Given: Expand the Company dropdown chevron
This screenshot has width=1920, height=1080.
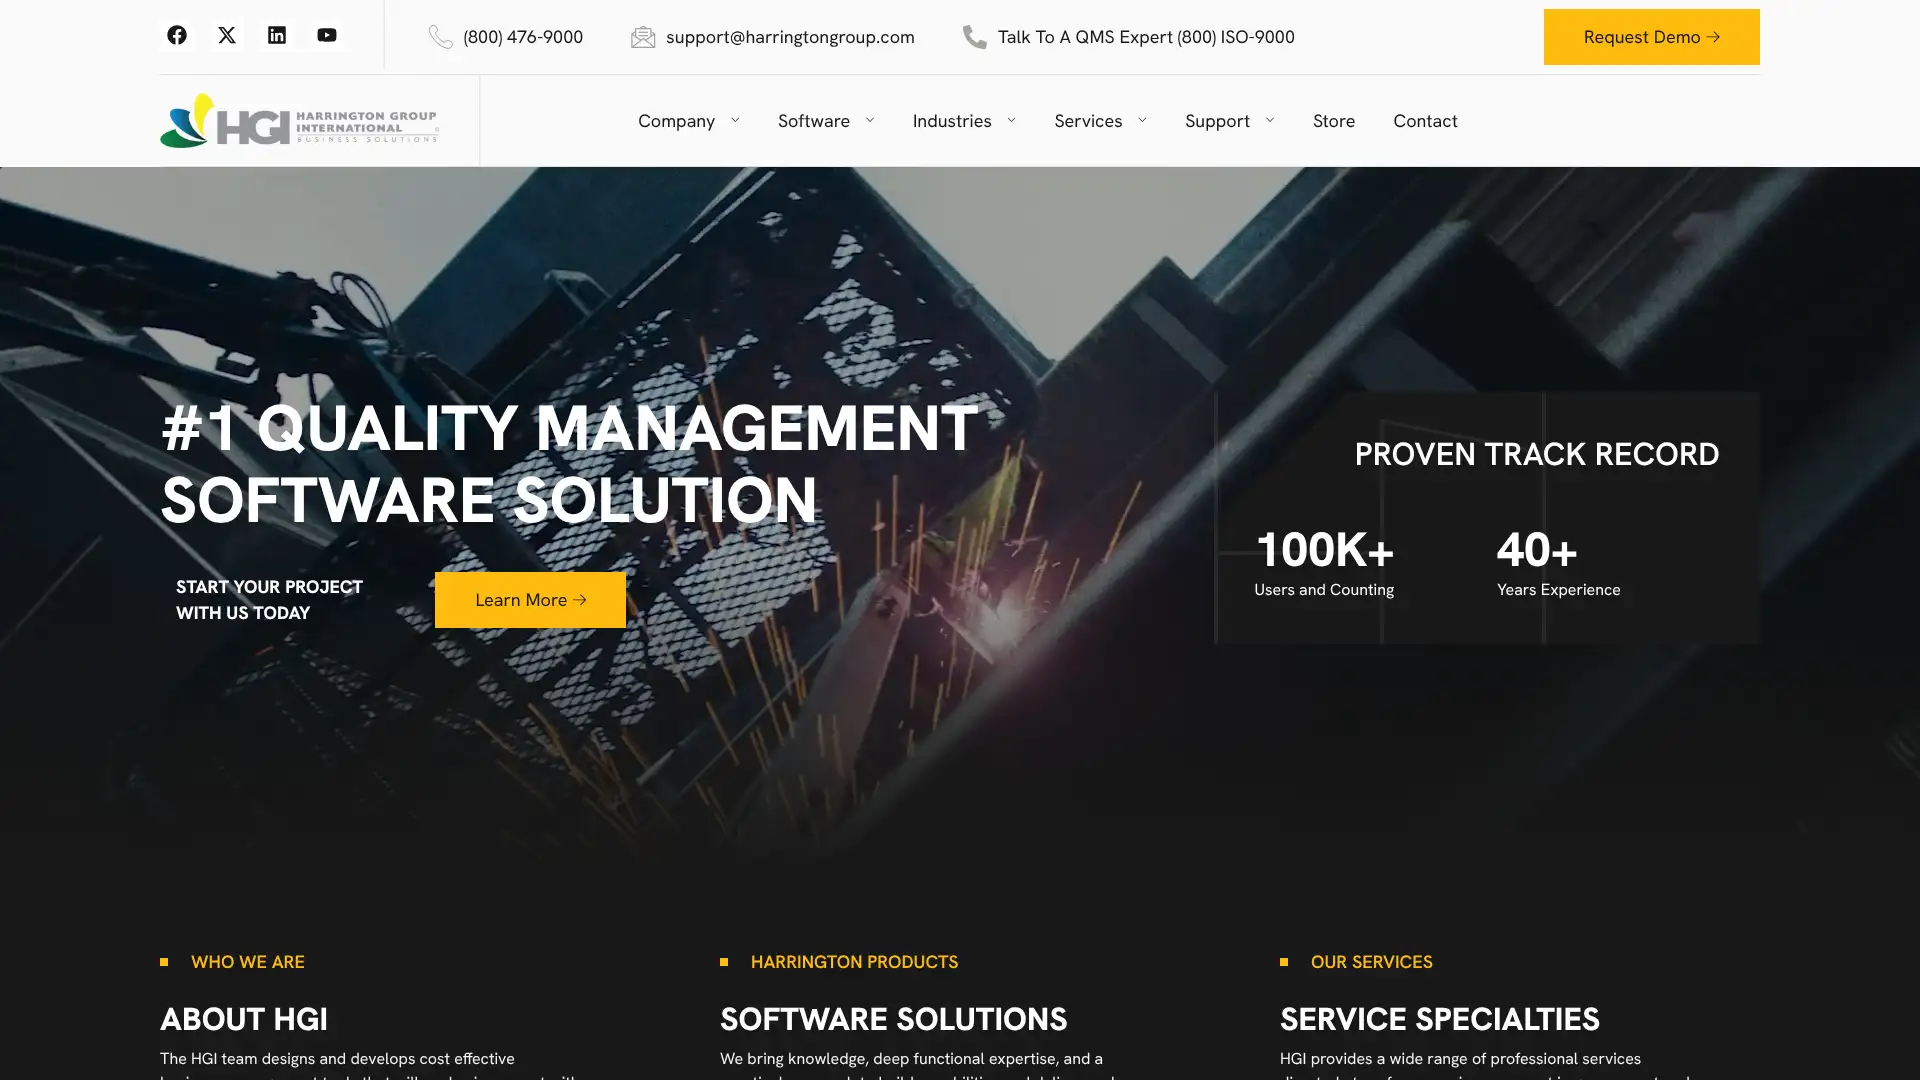Looking at the screenshot, I should coord(735,120).
